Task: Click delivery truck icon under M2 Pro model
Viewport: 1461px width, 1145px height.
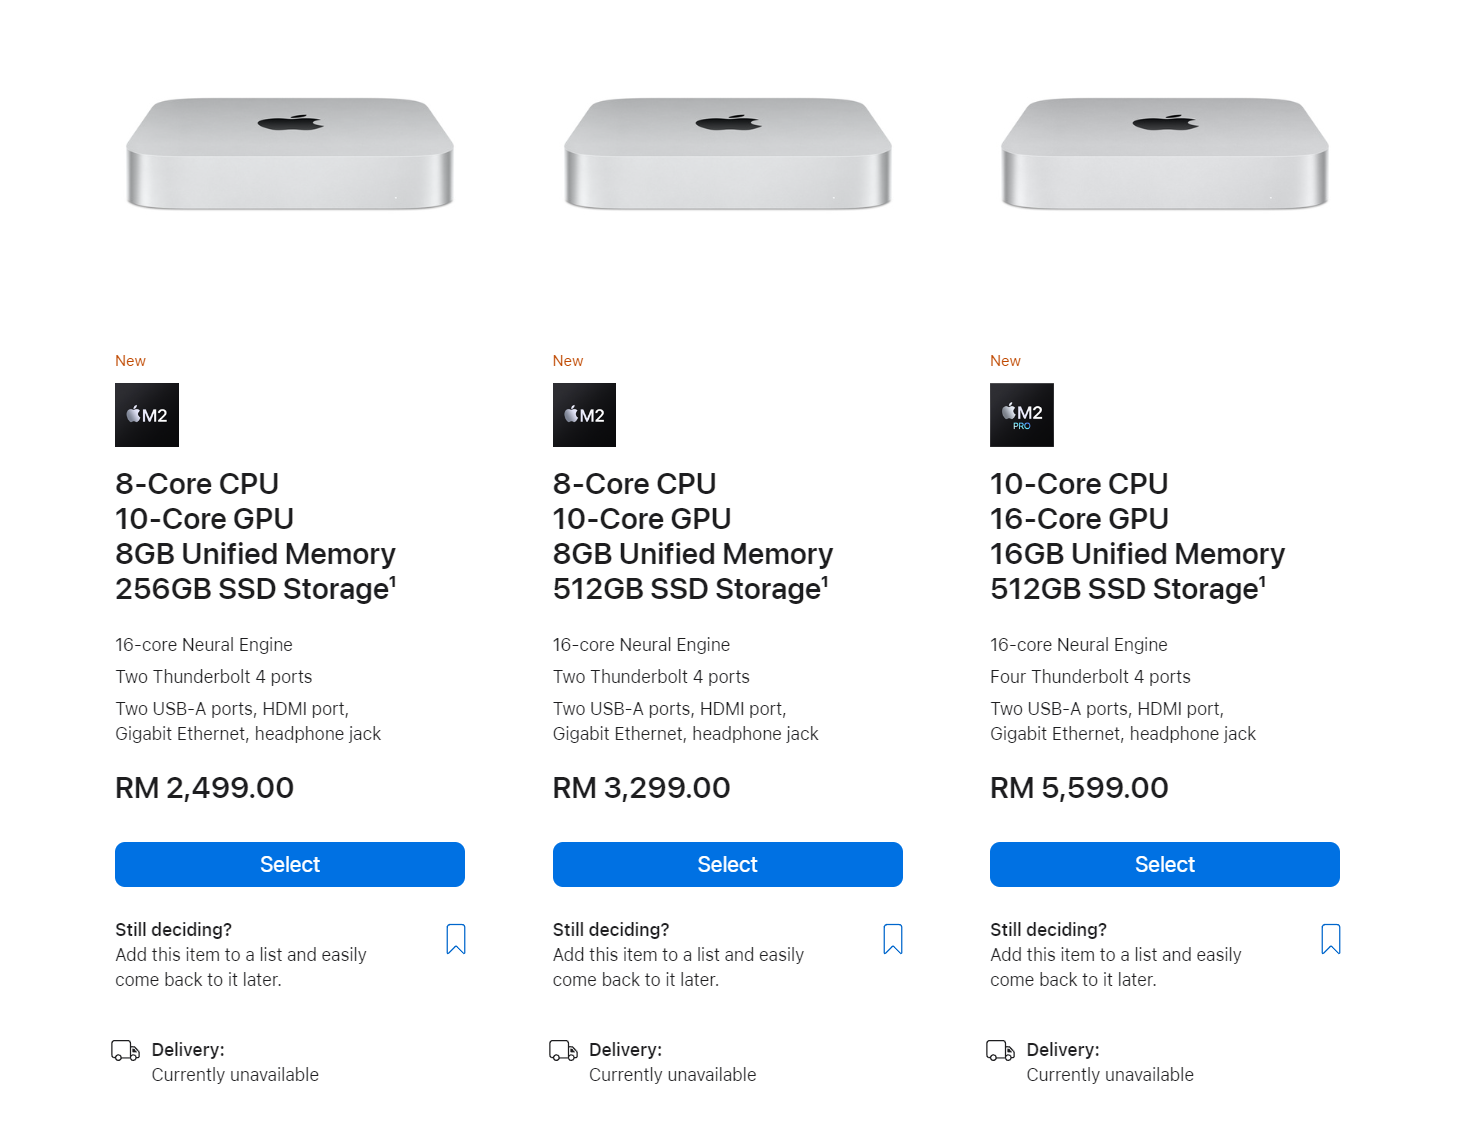Action: (x=1001, y=1050)
